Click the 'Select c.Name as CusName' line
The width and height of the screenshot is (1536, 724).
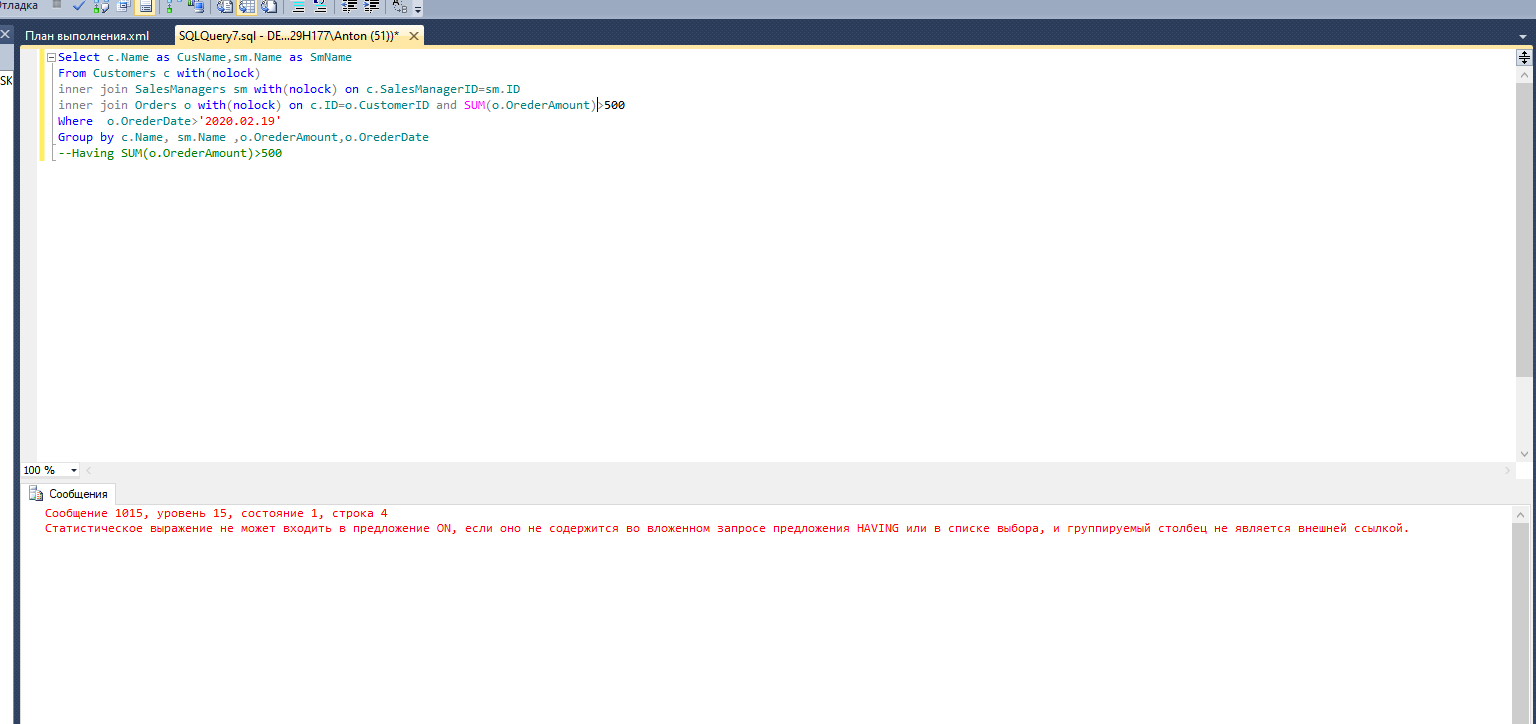click(x=205, y=57)
